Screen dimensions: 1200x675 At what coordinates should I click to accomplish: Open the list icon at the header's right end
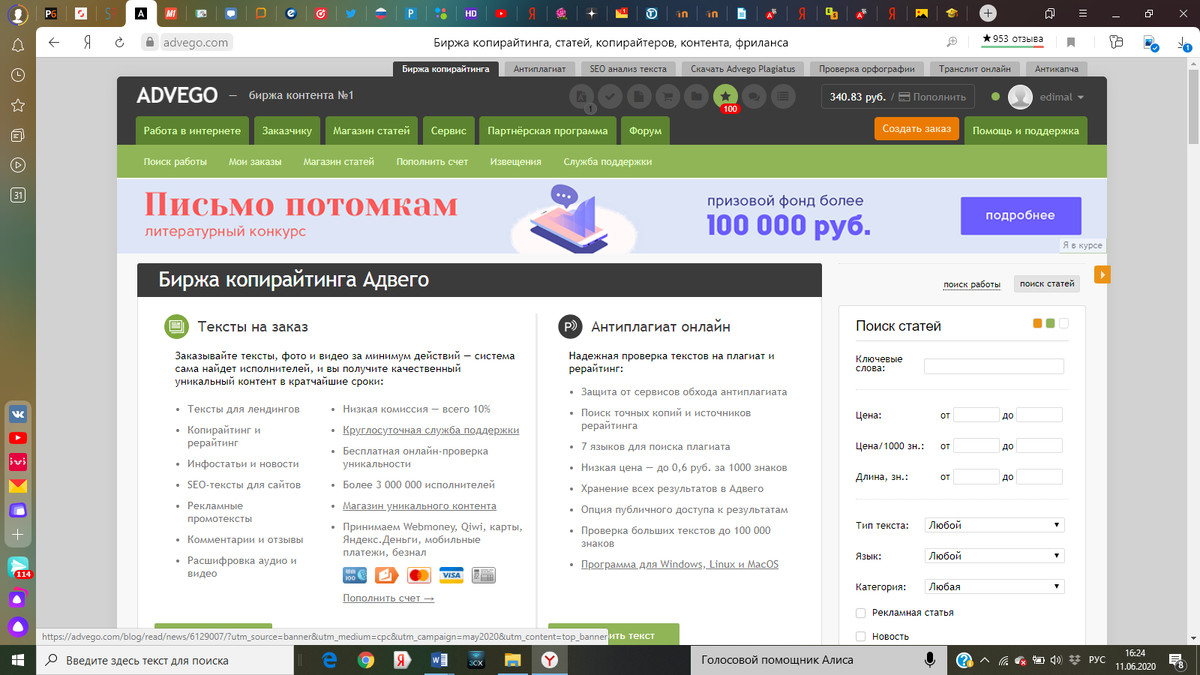[x=782, y=97]
